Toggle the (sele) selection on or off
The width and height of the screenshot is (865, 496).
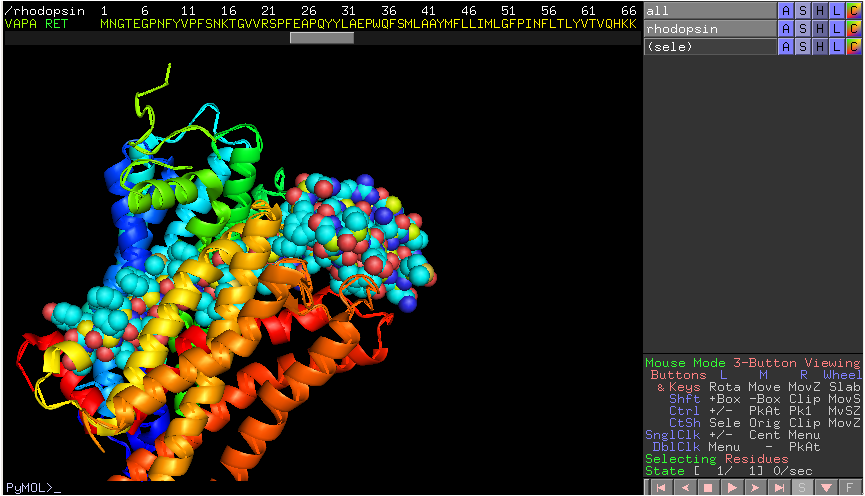[710, 46]
